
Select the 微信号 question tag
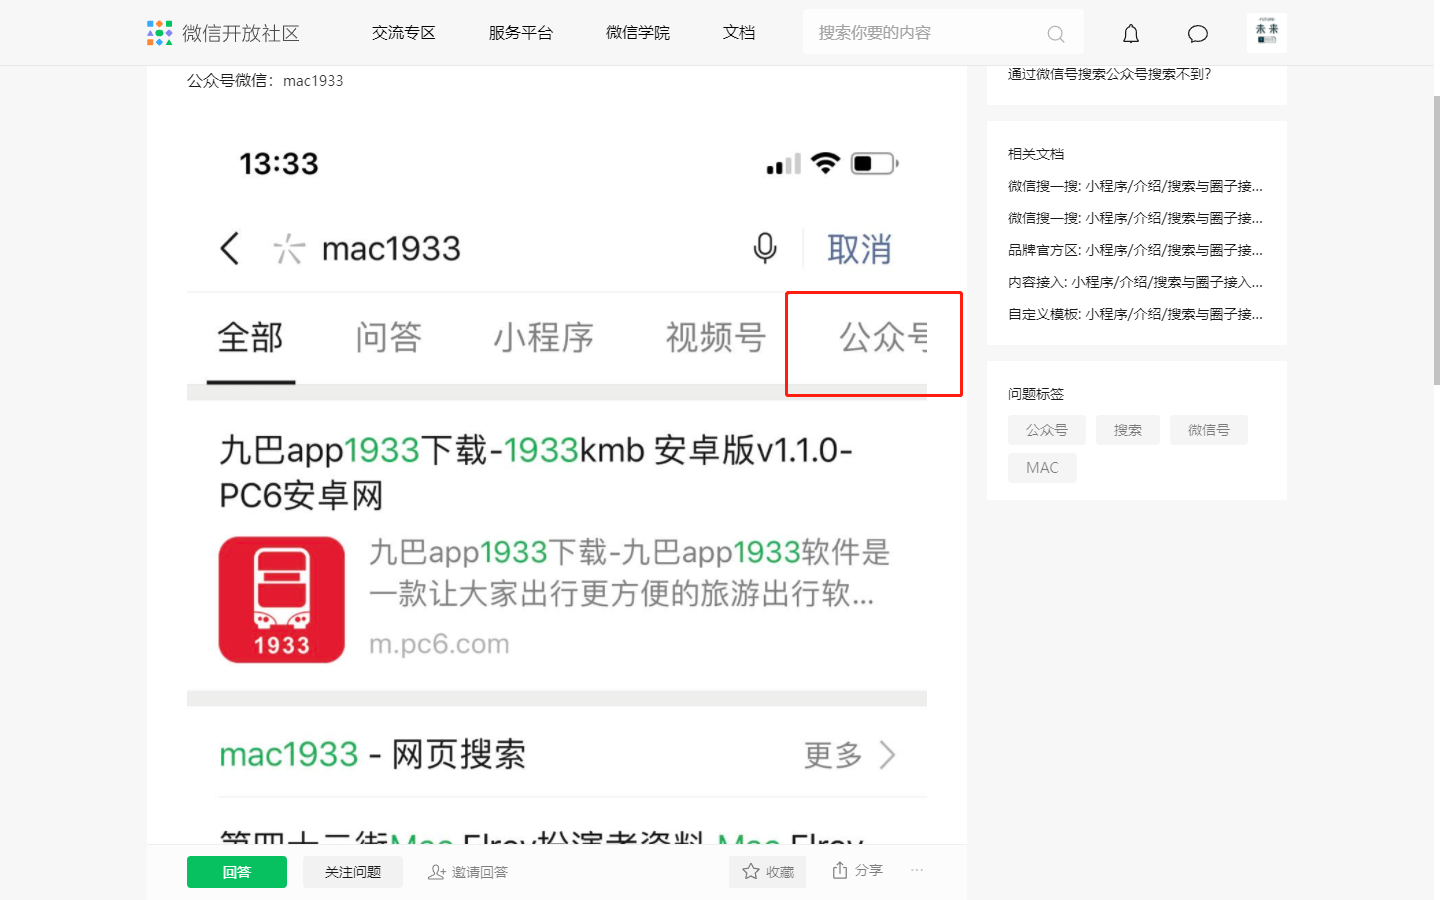click(x=1209, y=430)
